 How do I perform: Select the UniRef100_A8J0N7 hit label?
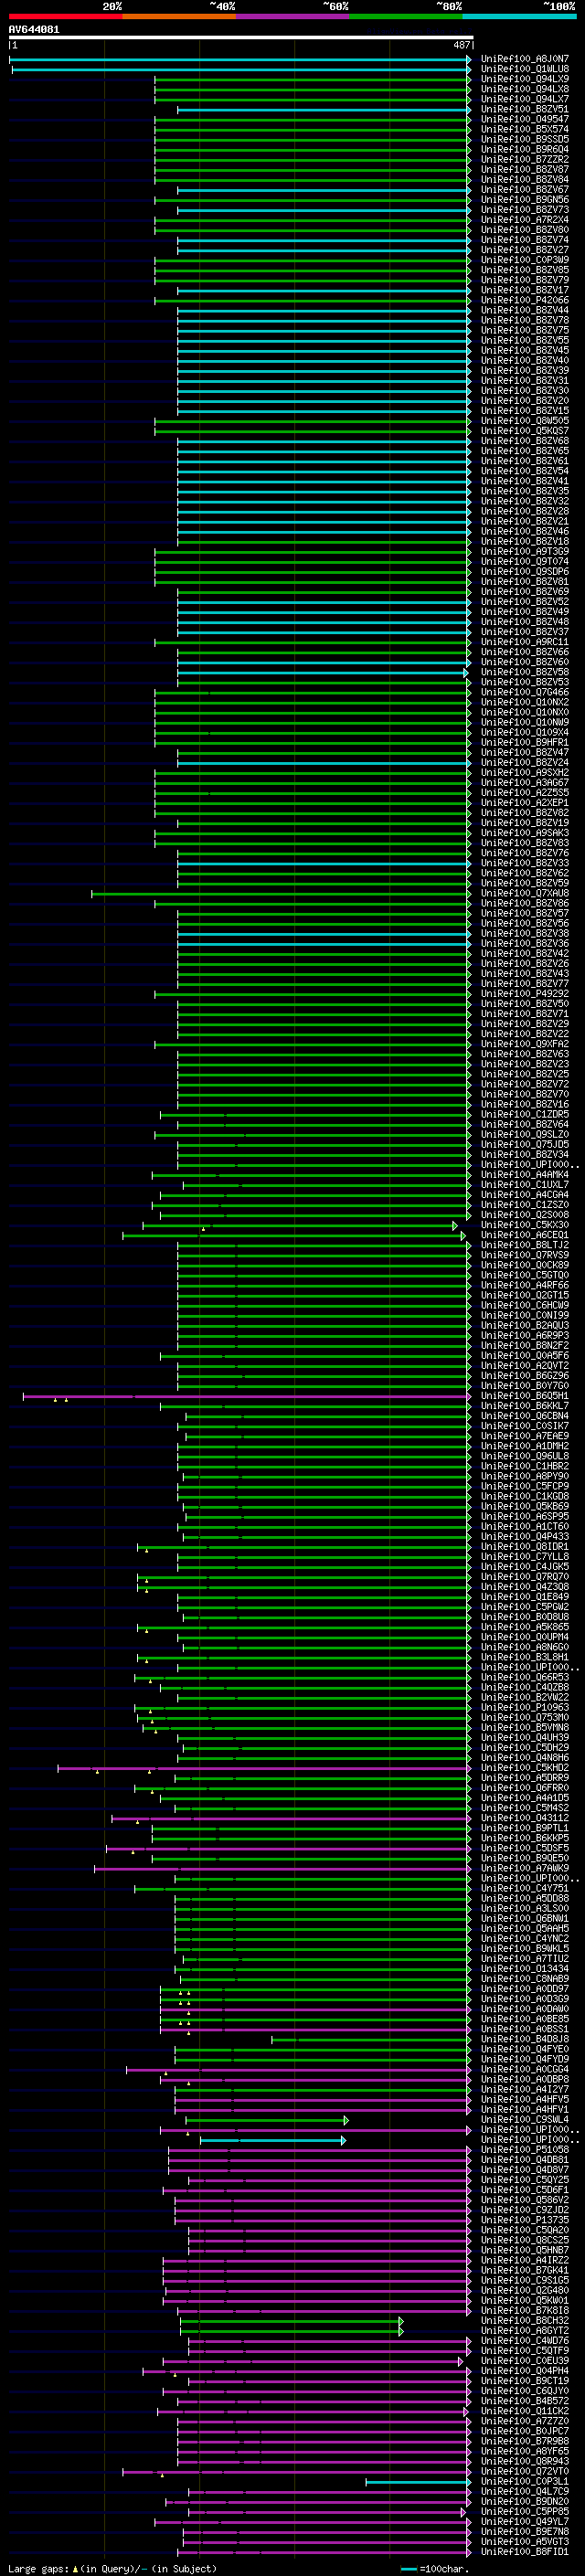[524, 60]
